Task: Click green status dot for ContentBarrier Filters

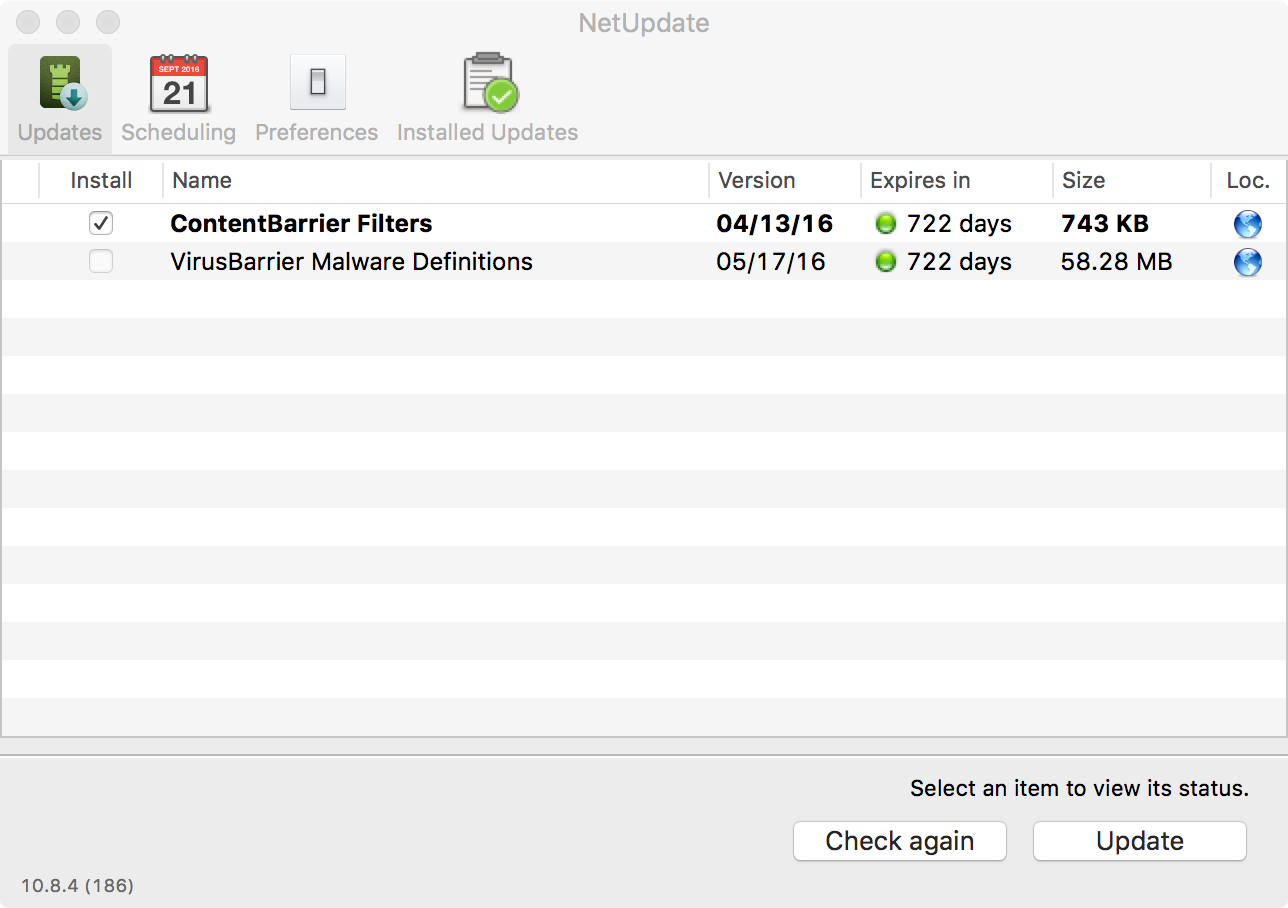Action: coord(885,224)
